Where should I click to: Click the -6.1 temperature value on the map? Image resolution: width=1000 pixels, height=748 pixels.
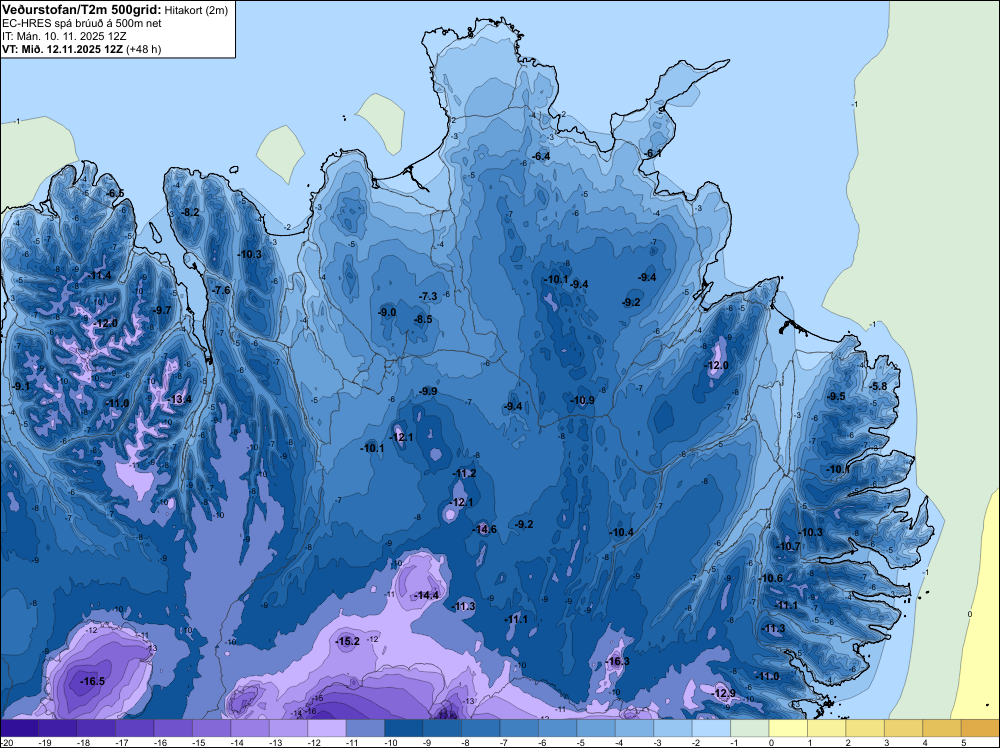653,154
